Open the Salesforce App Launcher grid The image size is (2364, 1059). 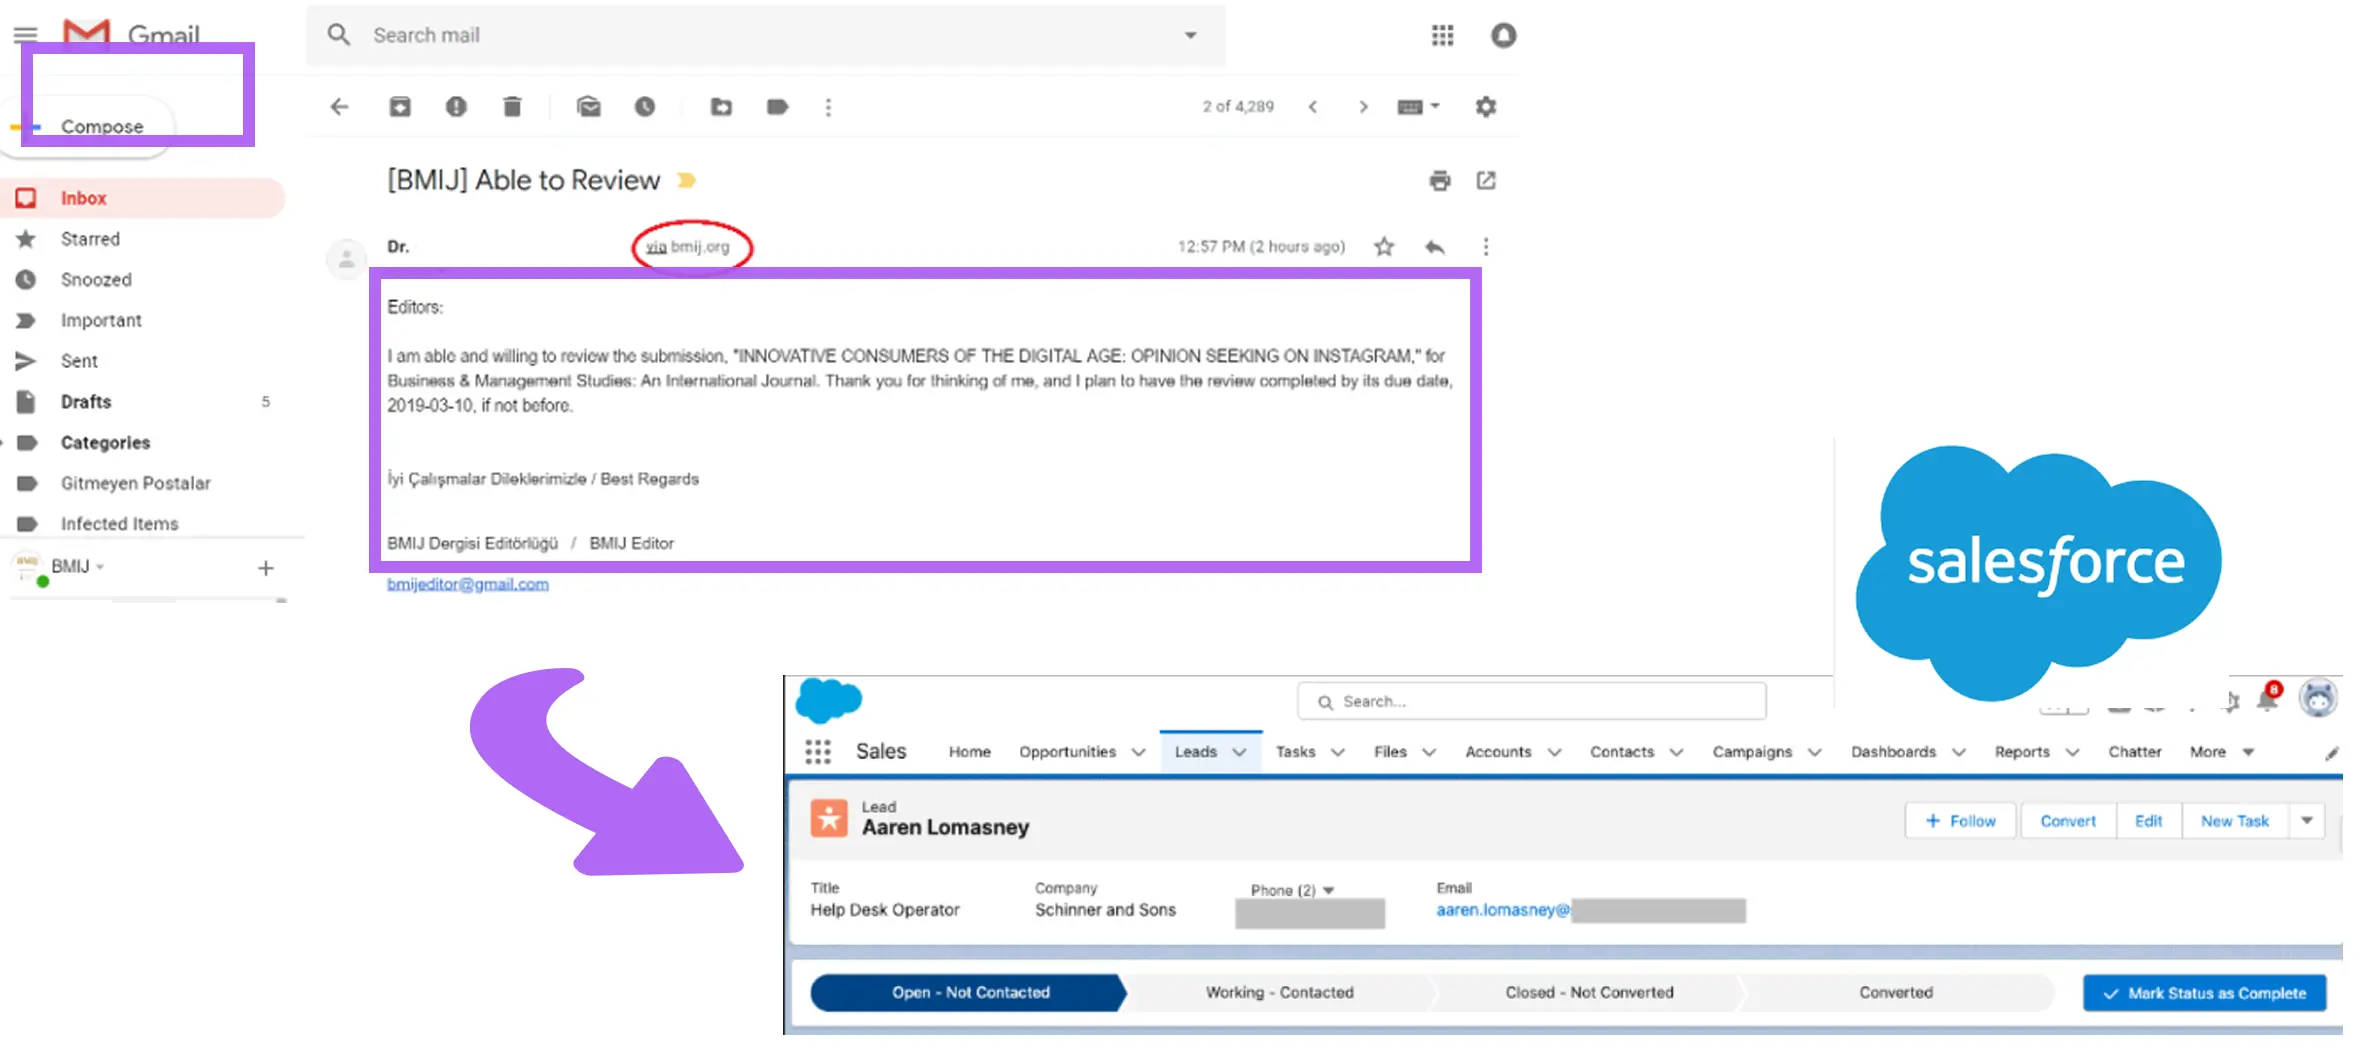[818, 752]
